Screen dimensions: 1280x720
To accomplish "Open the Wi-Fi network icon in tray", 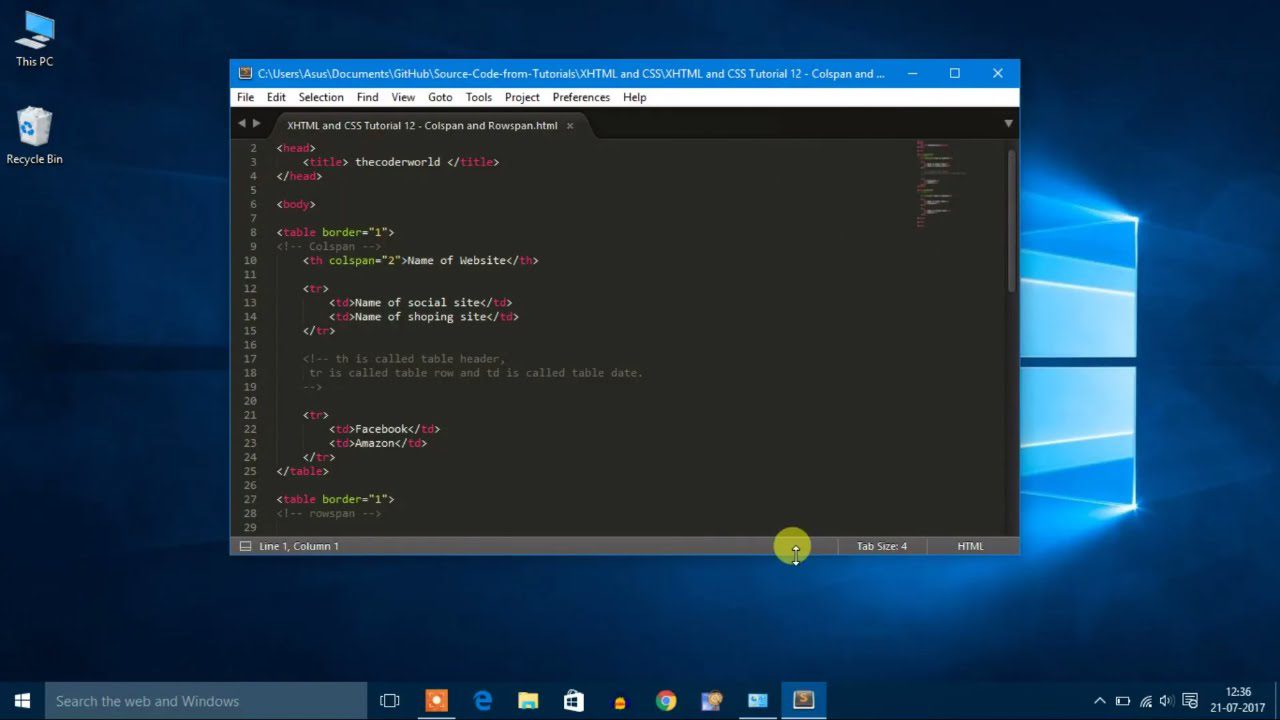I will [1146, 701].
